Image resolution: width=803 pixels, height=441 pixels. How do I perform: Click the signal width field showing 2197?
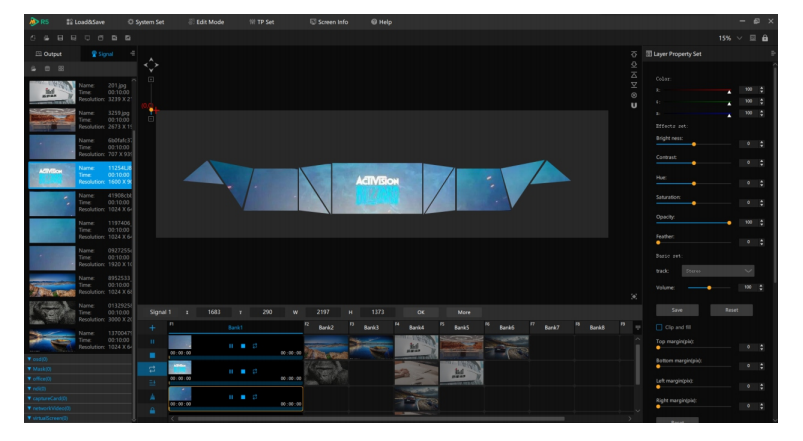click(x=323, y=312)
